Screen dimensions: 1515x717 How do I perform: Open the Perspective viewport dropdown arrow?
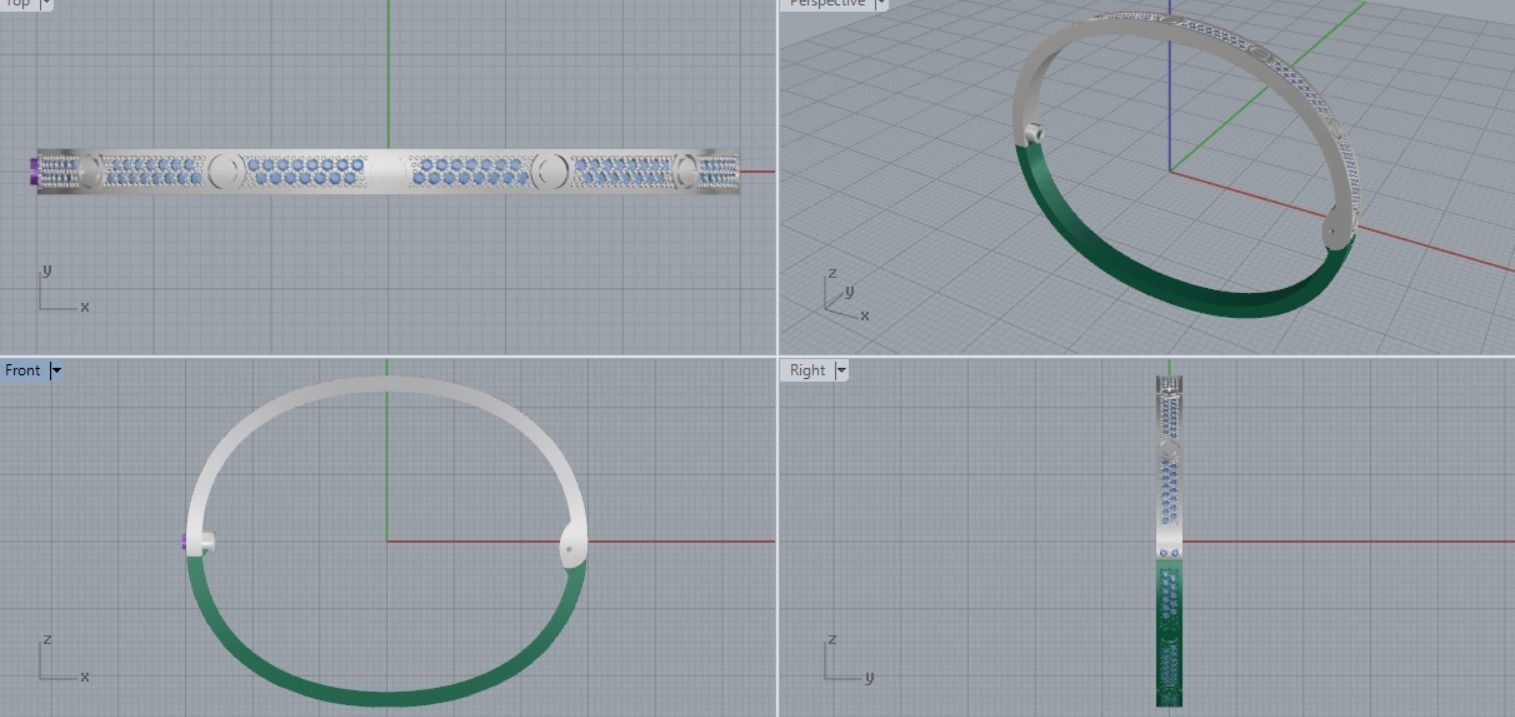(x=880, y=3)
